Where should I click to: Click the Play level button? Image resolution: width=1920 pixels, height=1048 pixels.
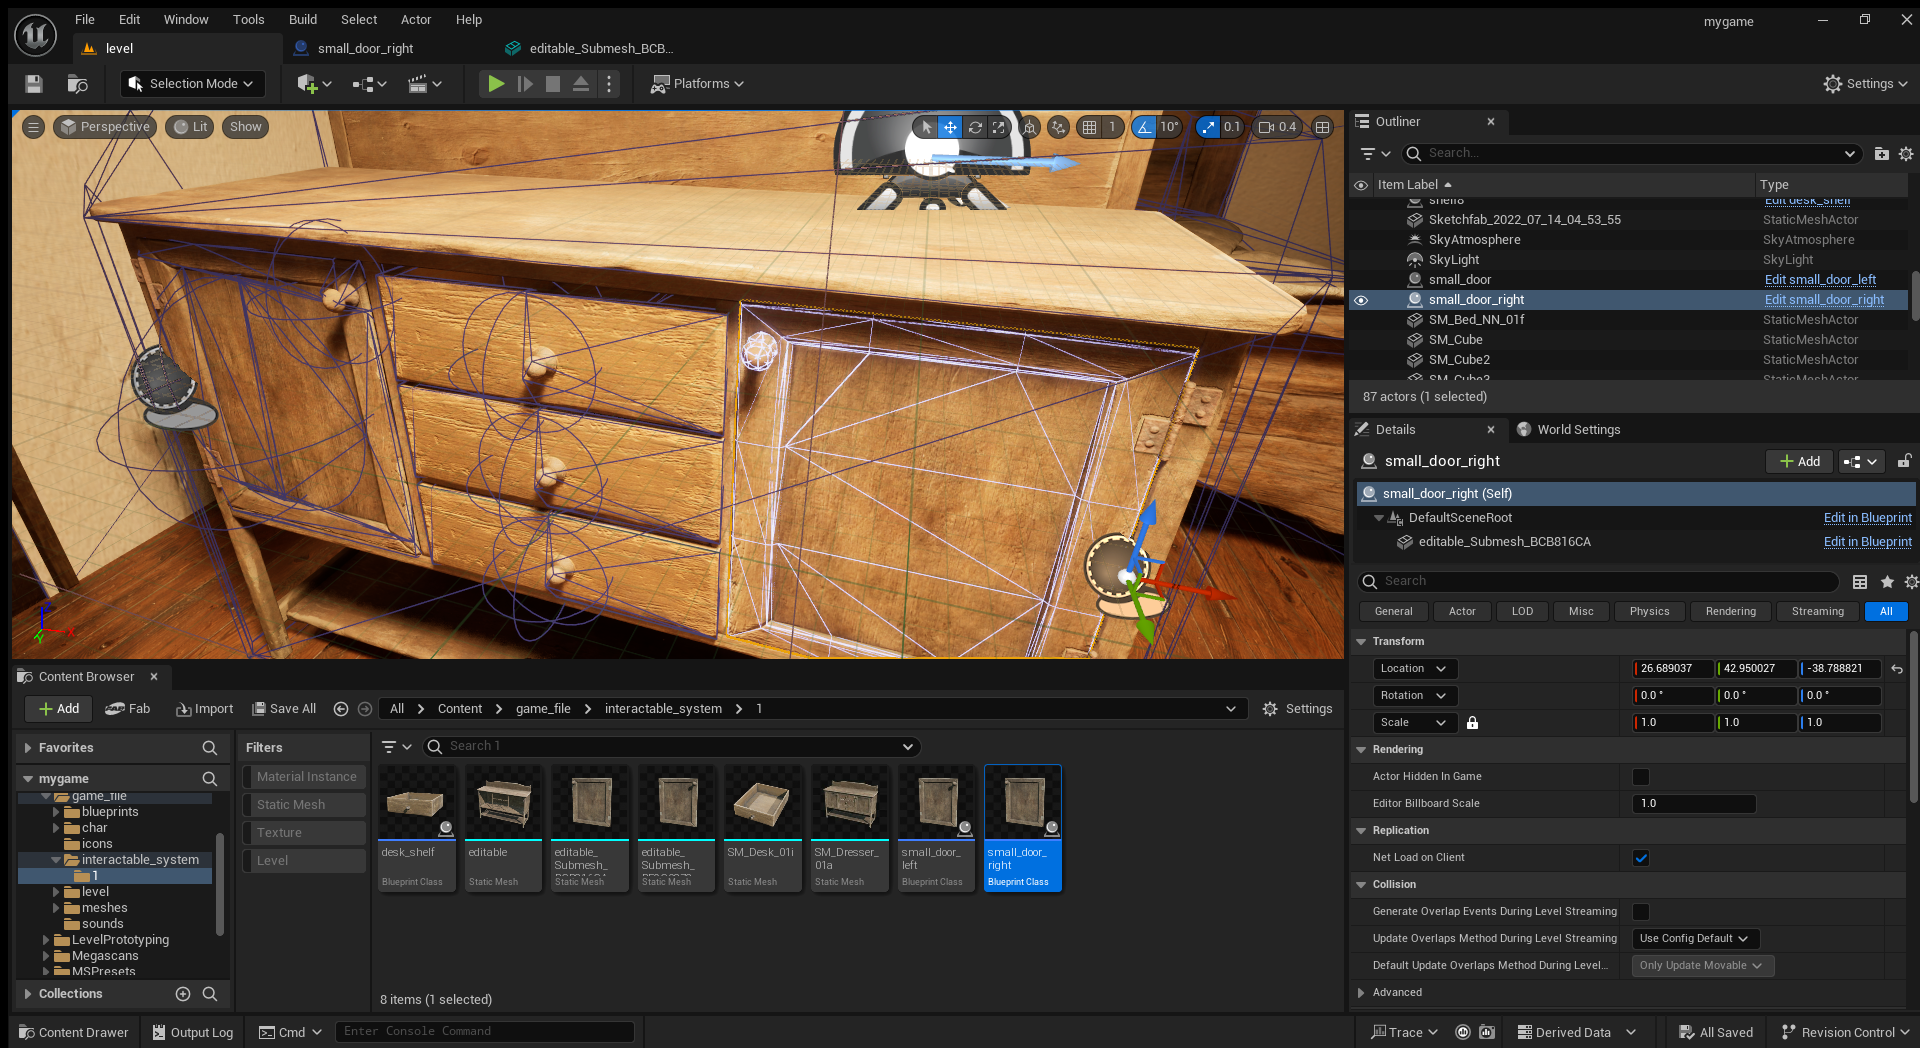[x=495, y=84]
